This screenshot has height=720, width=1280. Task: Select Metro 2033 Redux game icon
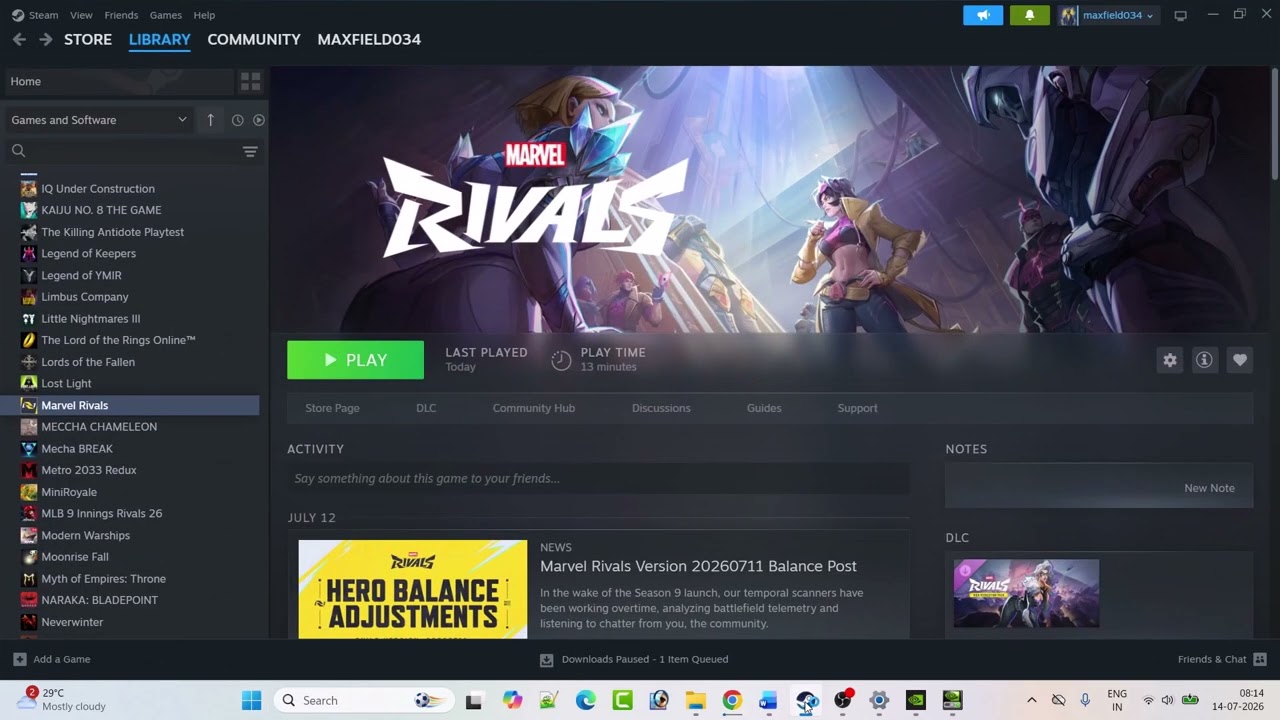29,470
